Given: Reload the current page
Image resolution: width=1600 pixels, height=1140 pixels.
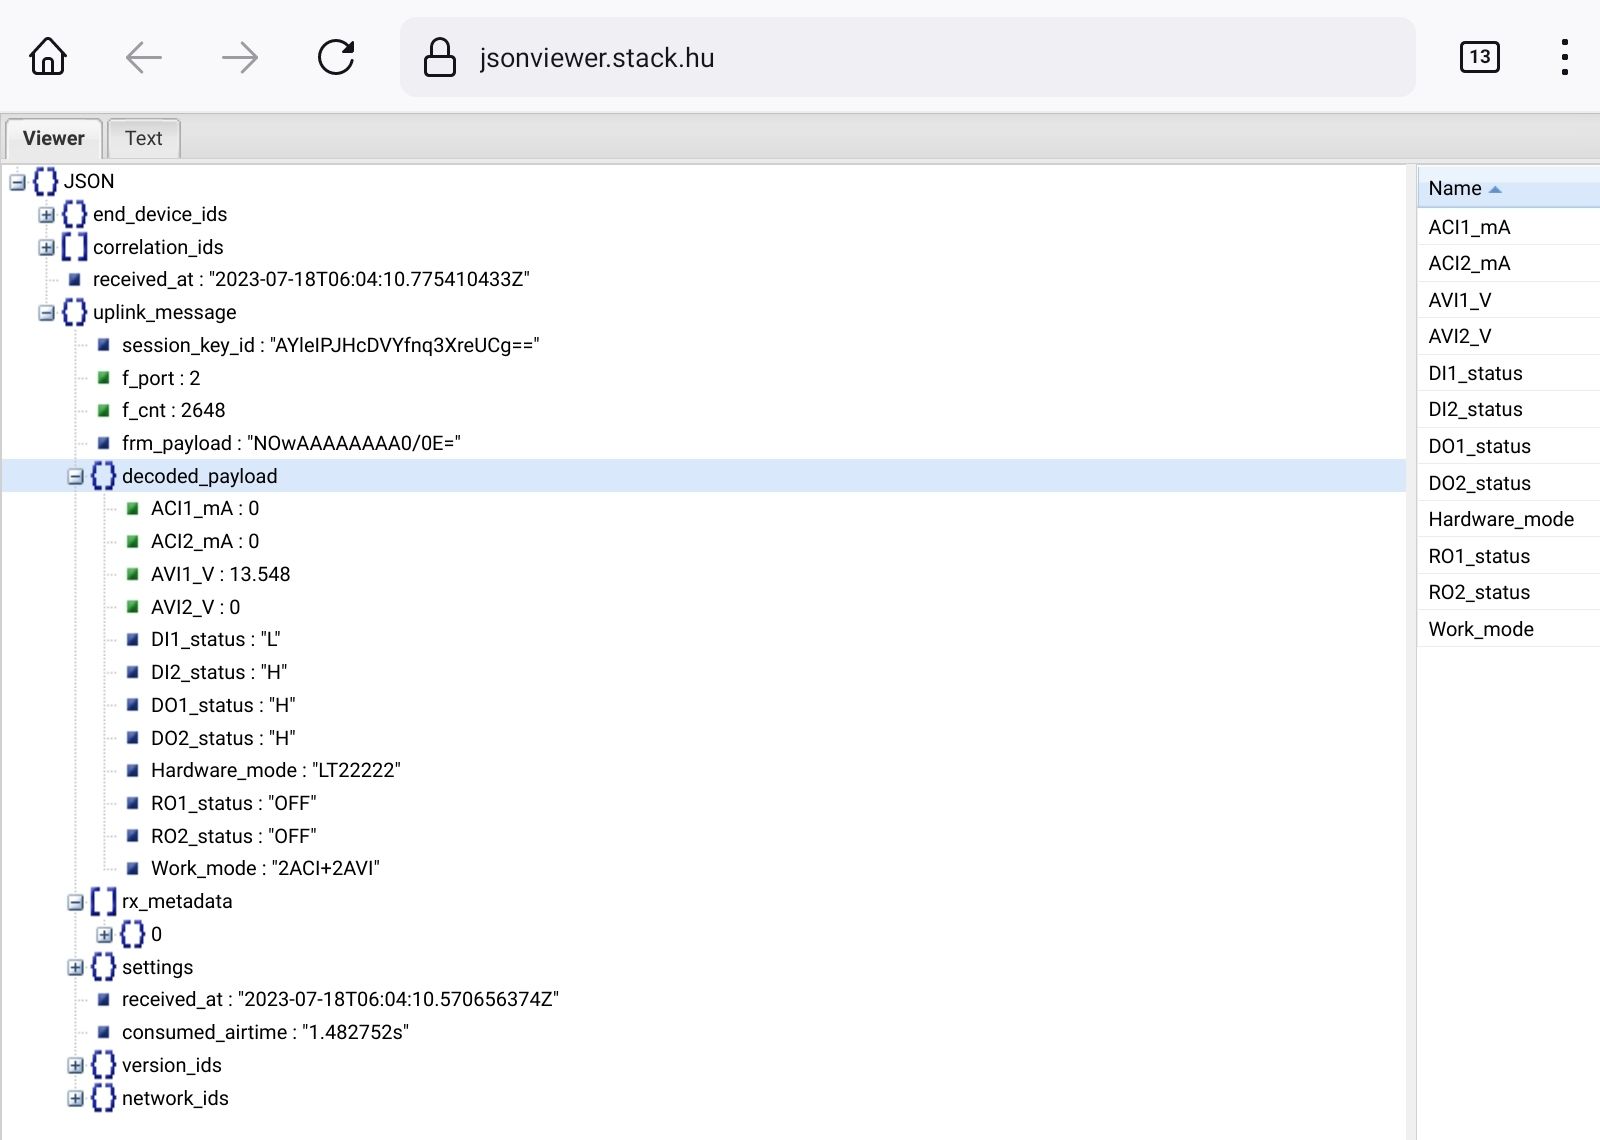Looking at the screenshot, I should 336,57.
